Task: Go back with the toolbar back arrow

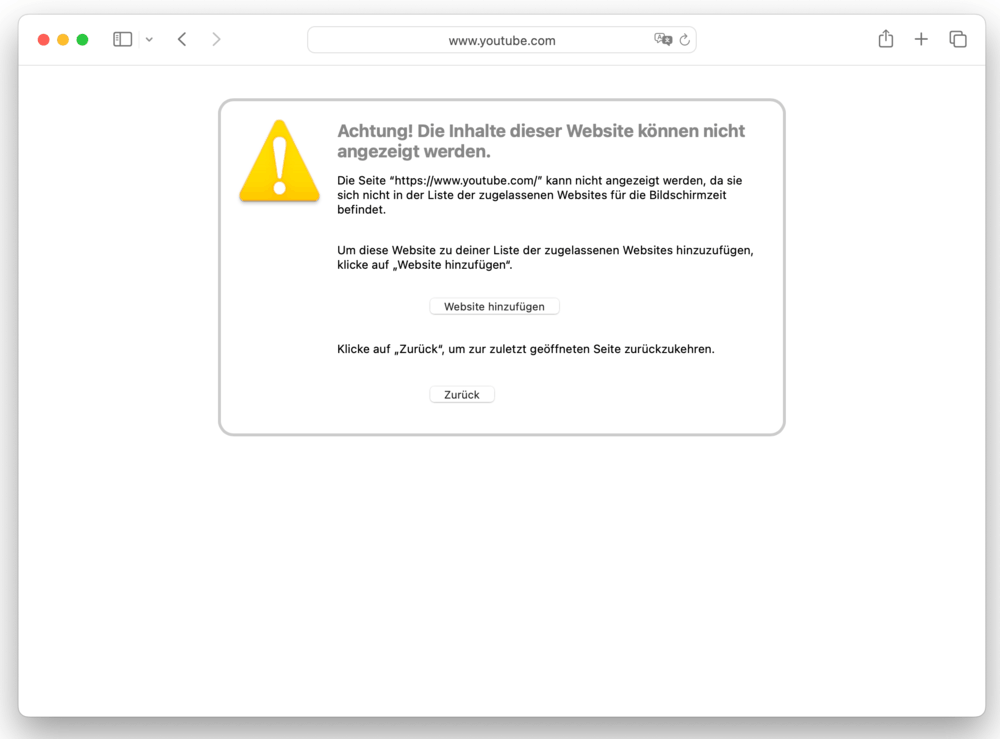Action: (x=182, y=40)
